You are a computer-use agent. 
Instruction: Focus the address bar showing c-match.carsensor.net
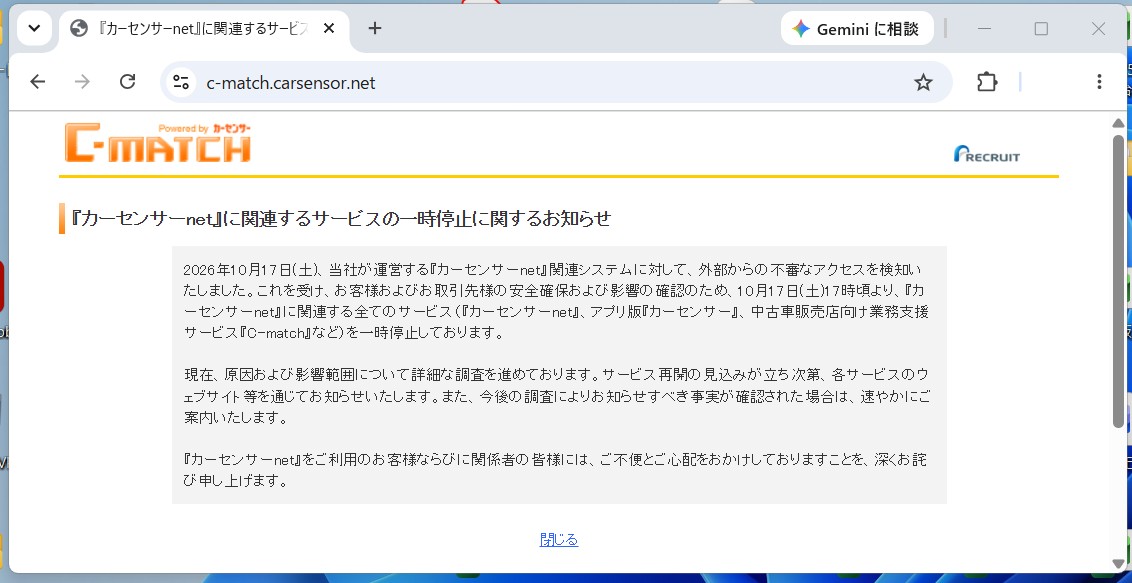(556, 82)
